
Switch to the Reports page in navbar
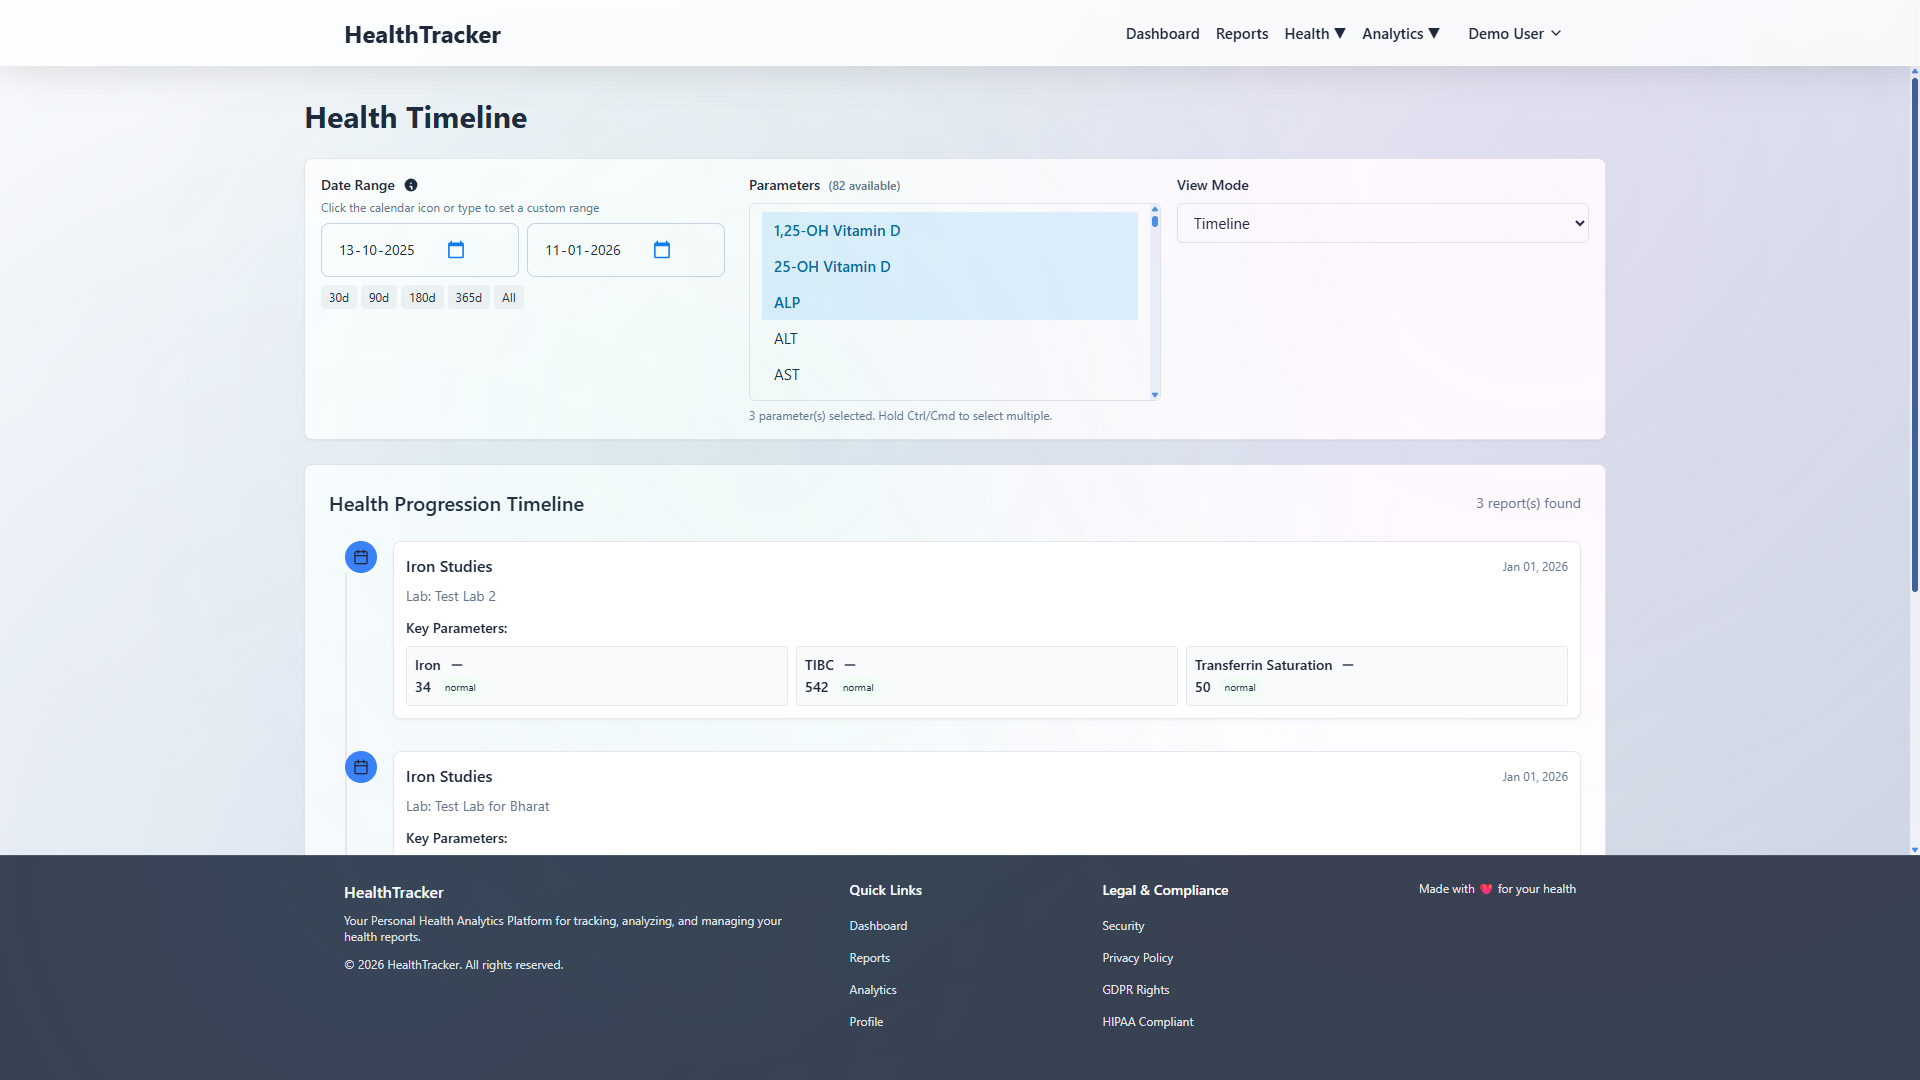coord(1241,33)
